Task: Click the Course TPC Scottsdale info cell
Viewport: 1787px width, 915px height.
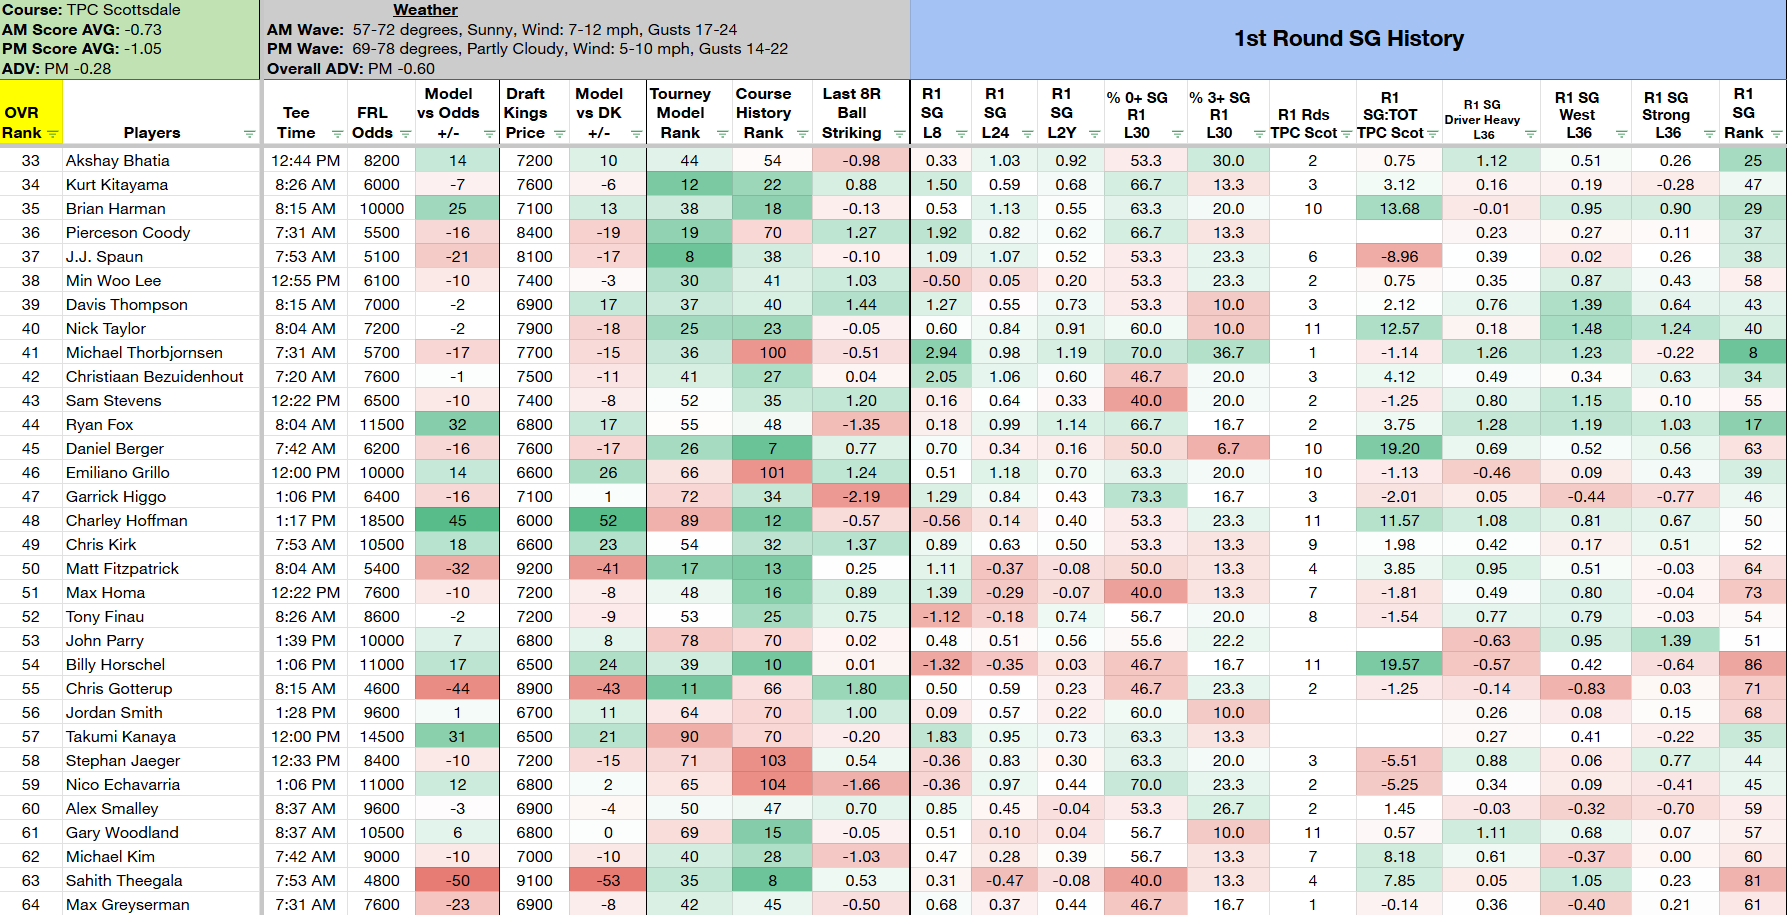Action: coord(130,39)
